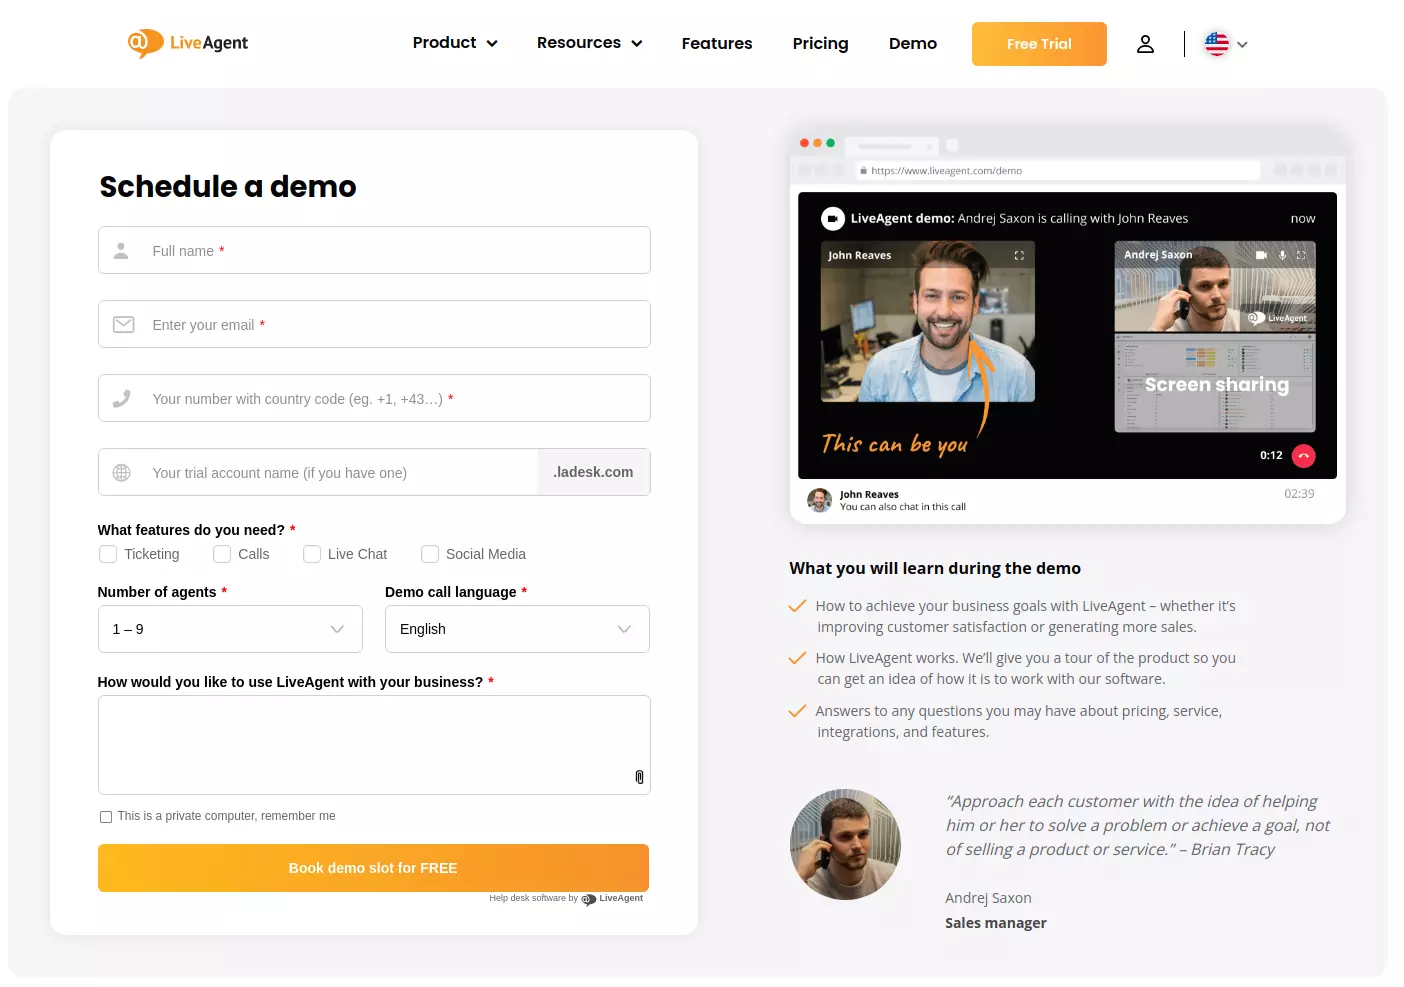1404x987 pixels.
Task: Enable 'This is a private computer, remember me'
Action: 106,816
